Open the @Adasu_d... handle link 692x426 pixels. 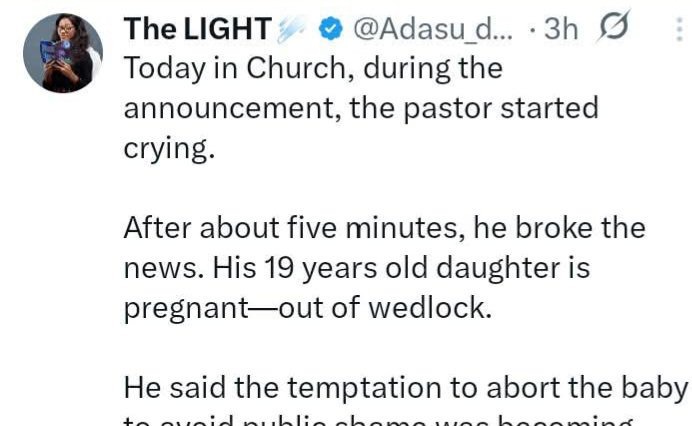tap(432, 30)
